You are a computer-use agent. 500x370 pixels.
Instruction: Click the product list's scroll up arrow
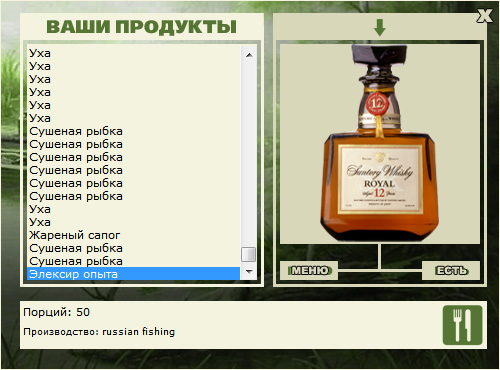click(x=249, y=54)
